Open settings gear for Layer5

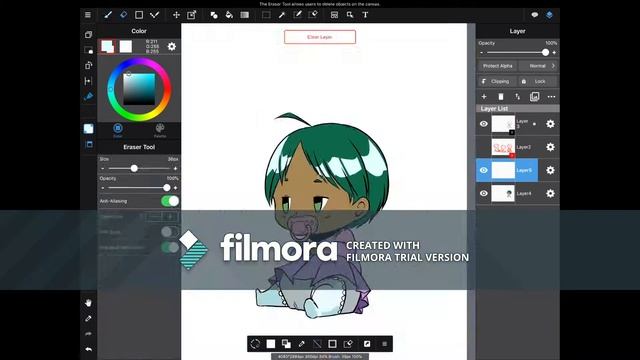pyautogui.click(x=550, y=170)
